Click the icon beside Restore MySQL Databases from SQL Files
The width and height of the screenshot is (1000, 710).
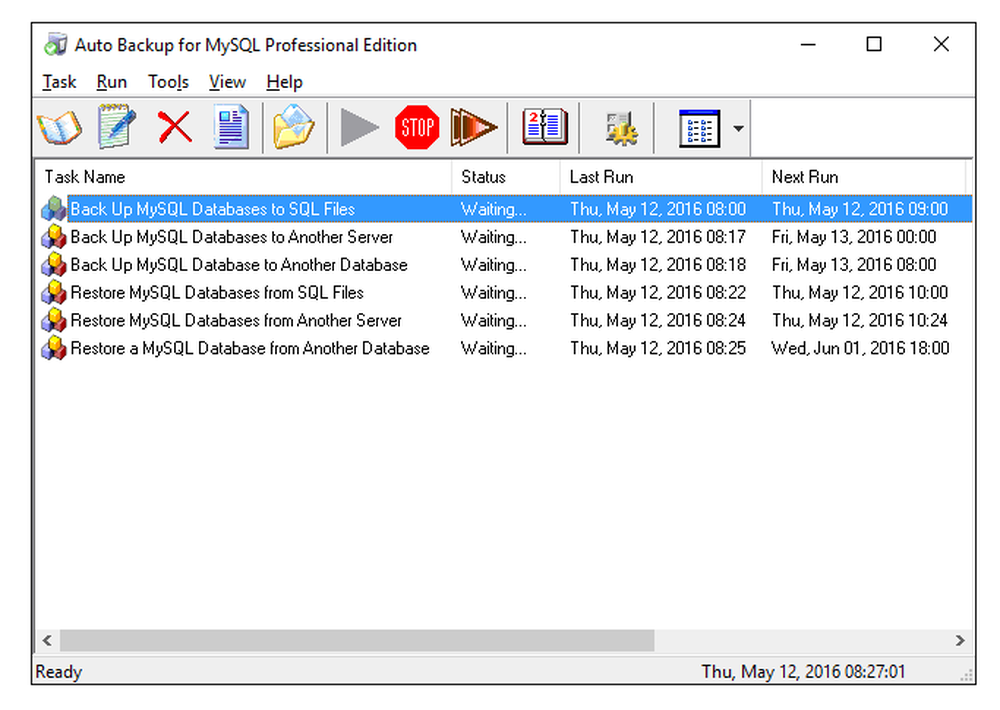(x=54, y=292)
